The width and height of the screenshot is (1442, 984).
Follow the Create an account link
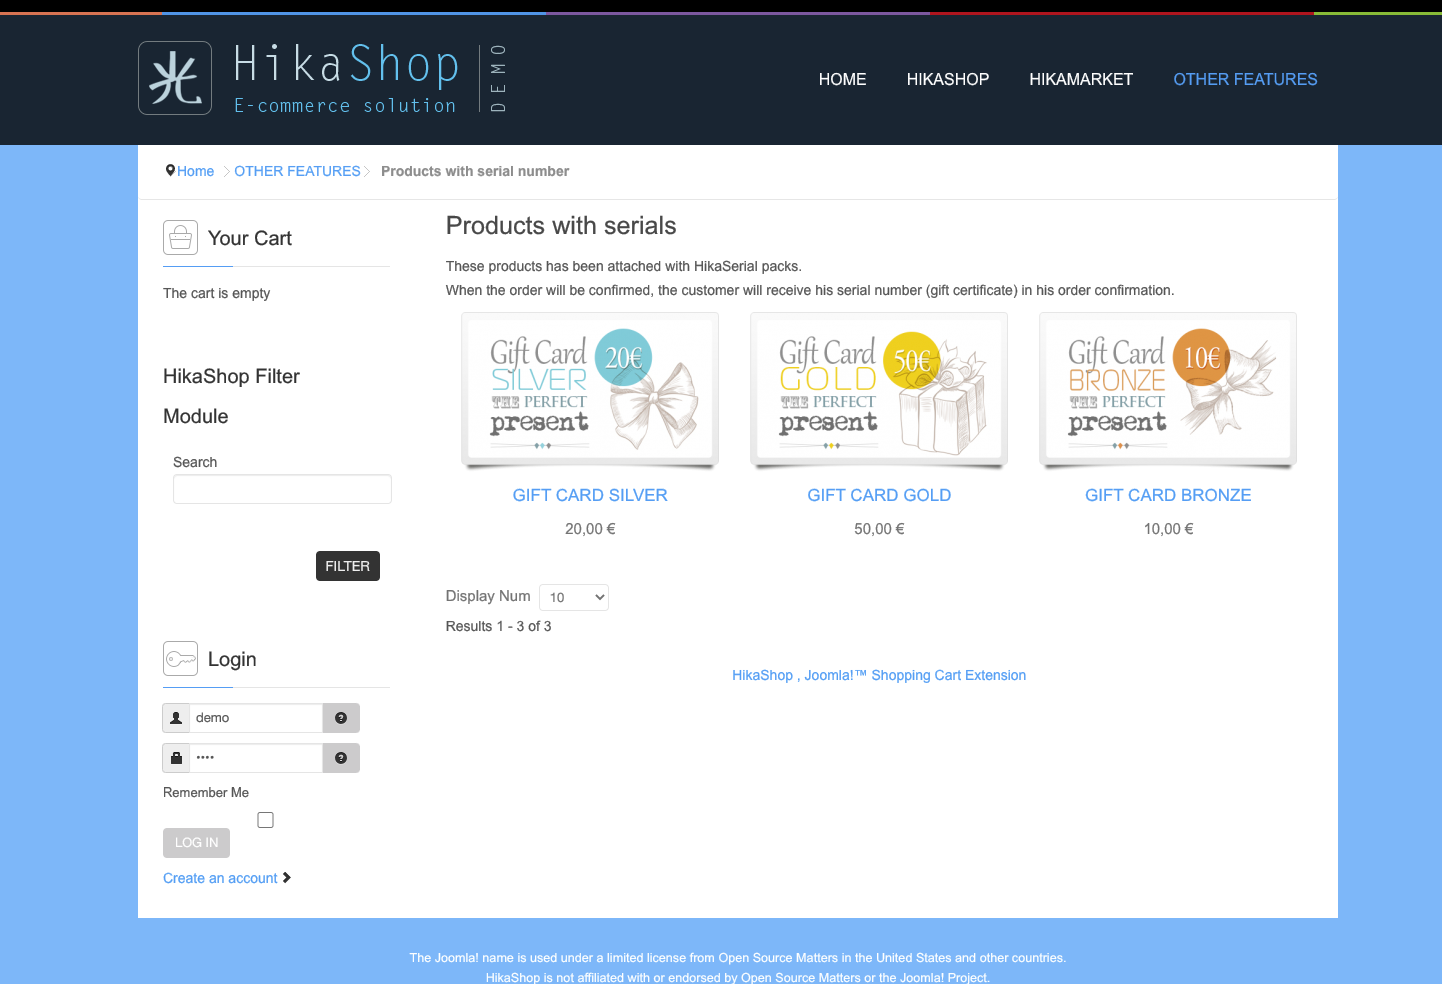click(x=220, y=878)
